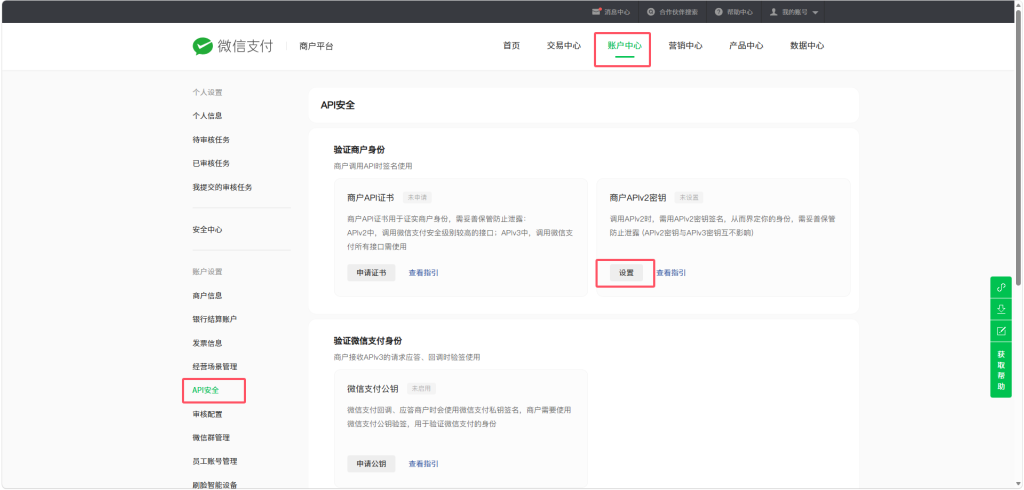The height and width of the screenshot is (490, 1024).
Task: Open 审核配置 in the sidebar
Action: coord(207,414)
